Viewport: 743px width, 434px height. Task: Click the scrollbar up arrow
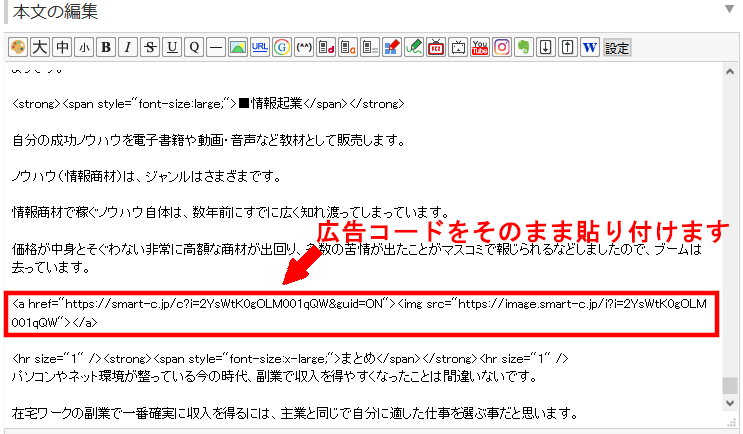[x=730, y=72]
